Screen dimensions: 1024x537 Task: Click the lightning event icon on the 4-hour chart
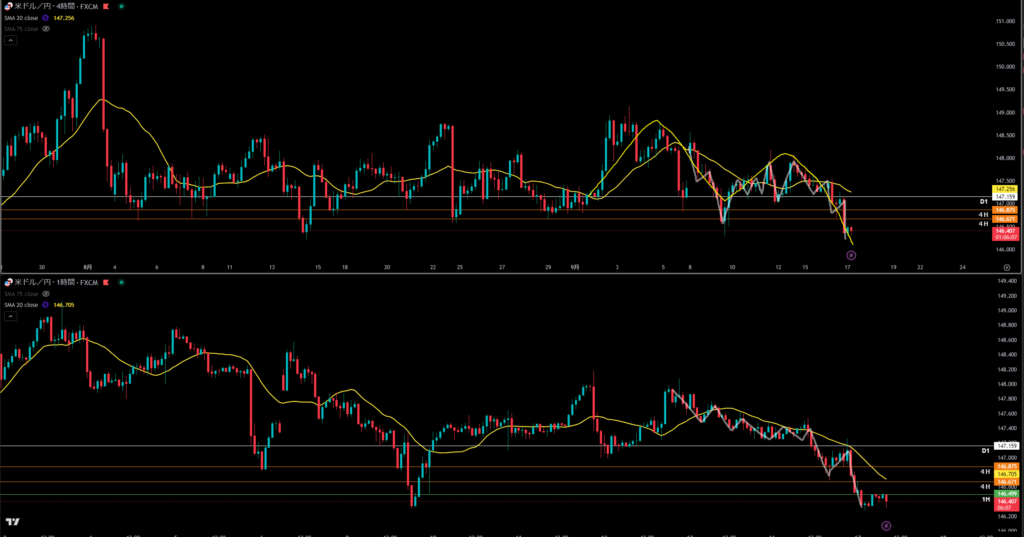coord(851,255)
